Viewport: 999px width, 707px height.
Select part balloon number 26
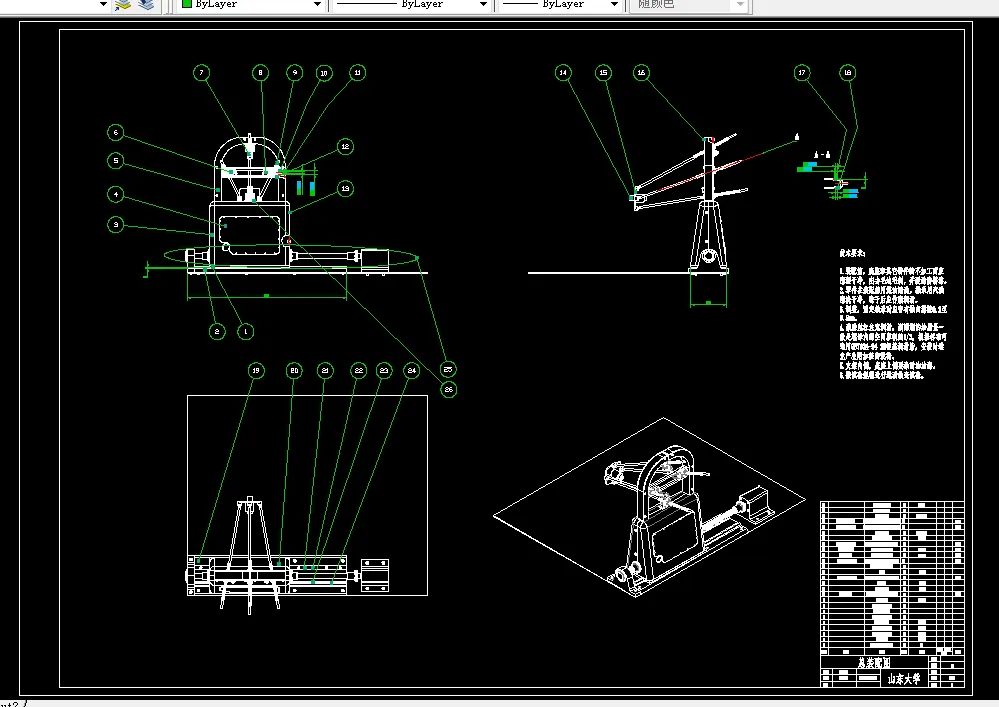click(449, 389)
